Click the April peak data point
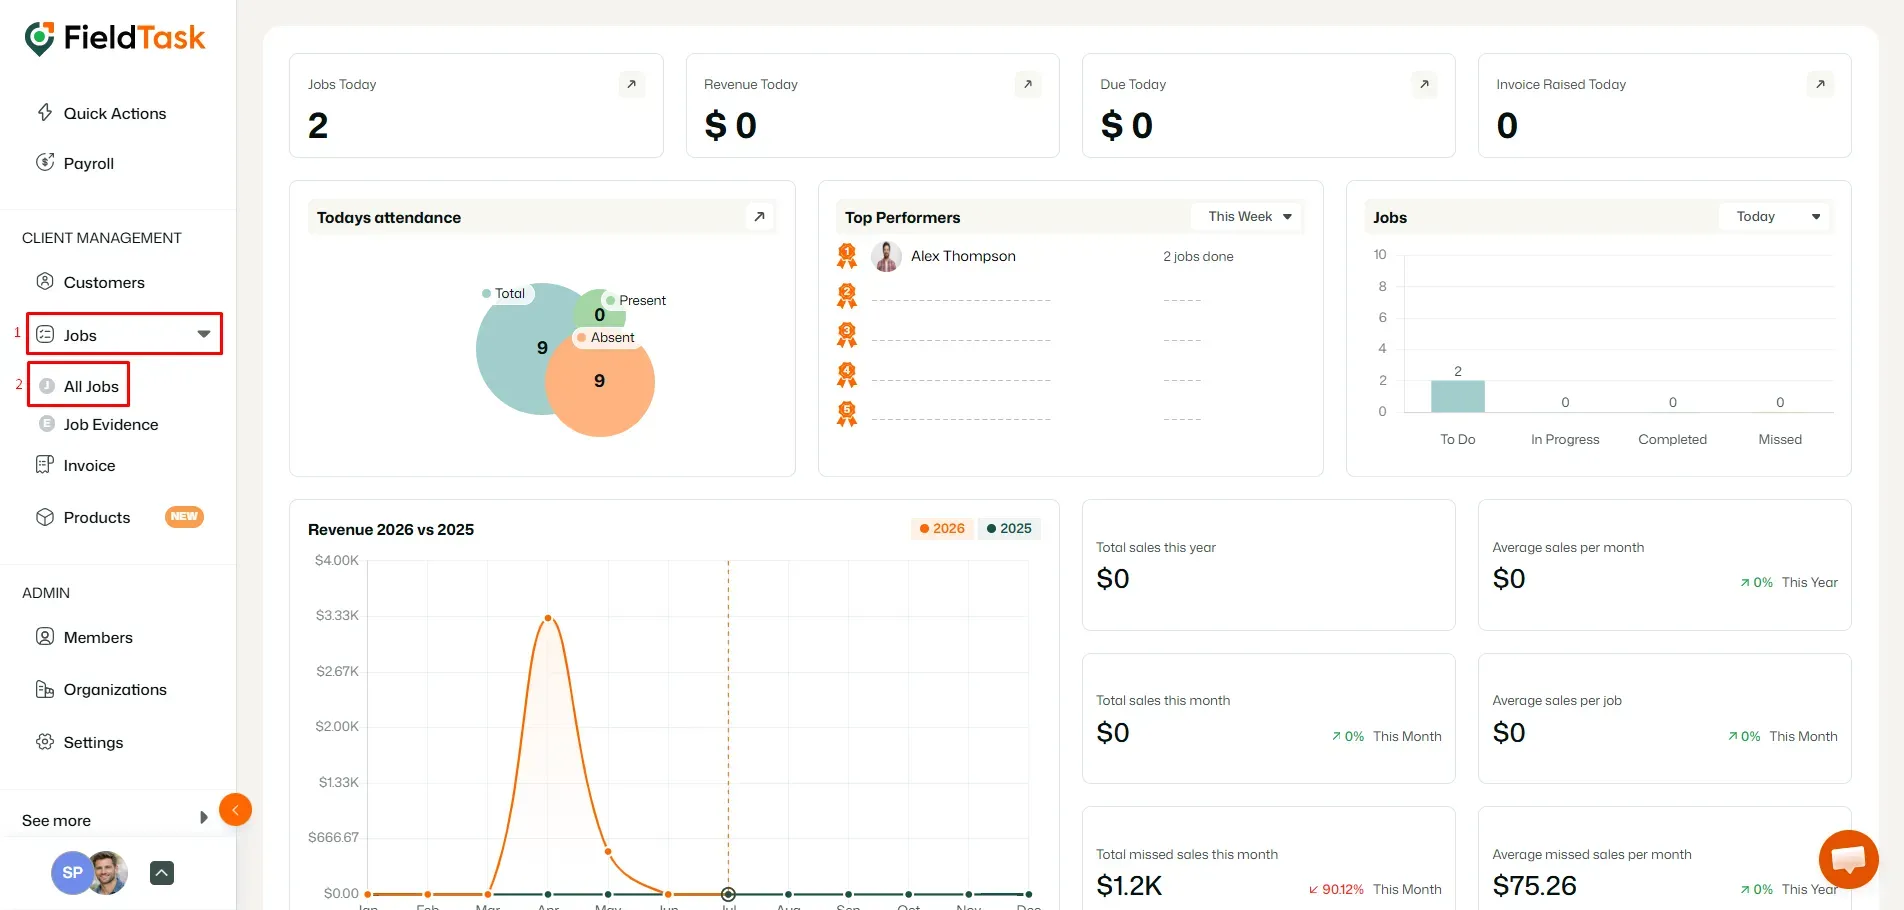 tap(548, 618)
